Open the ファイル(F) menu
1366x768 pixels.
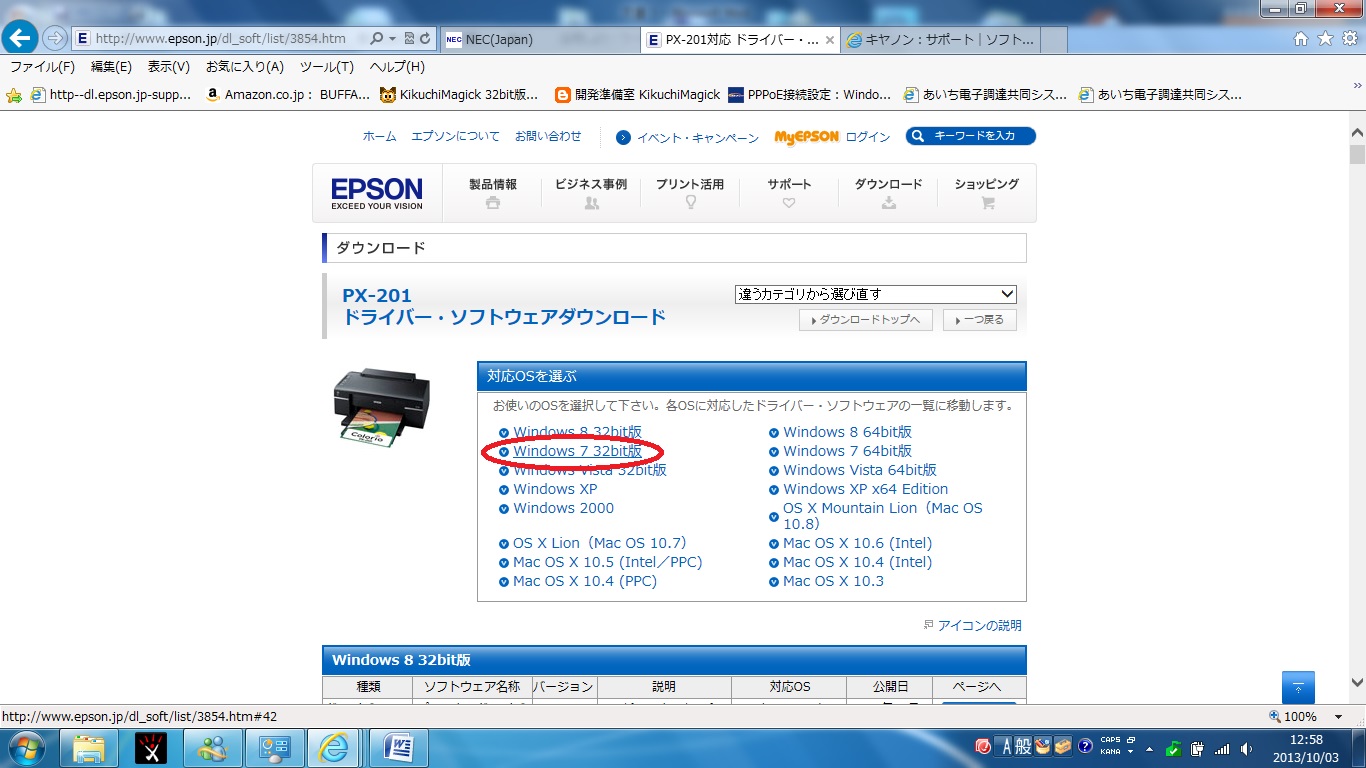click(42, 67)
